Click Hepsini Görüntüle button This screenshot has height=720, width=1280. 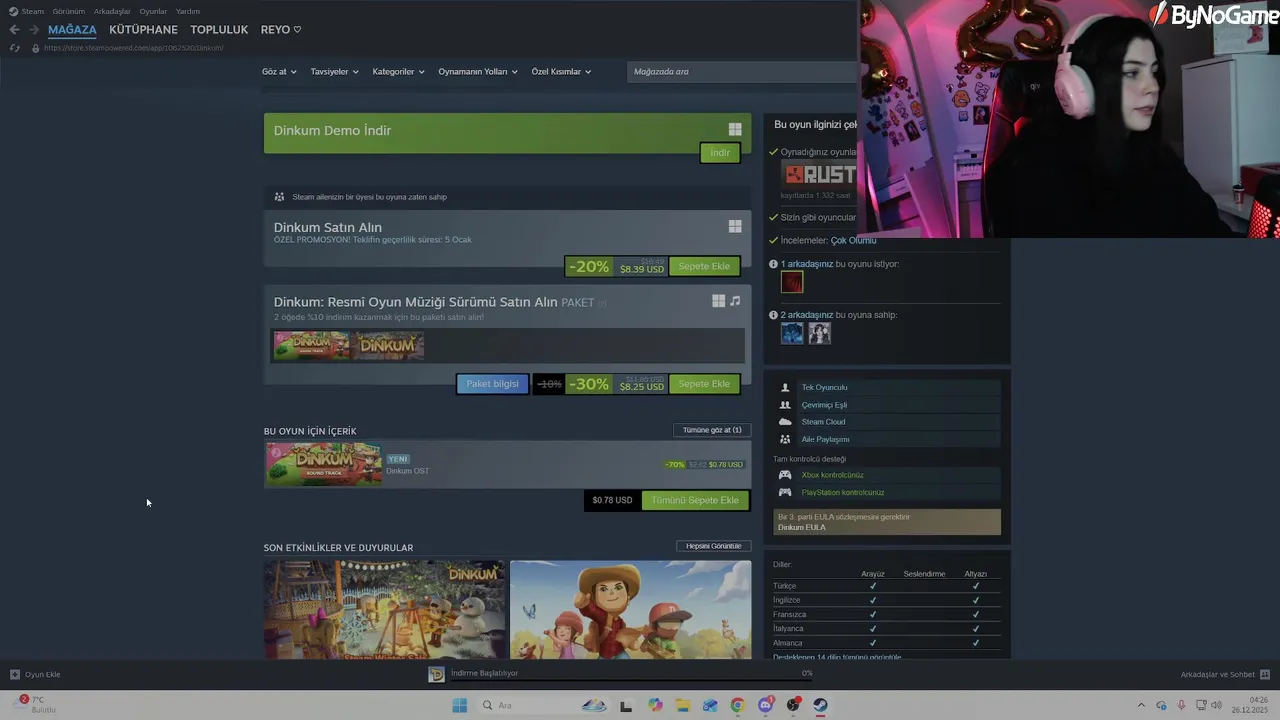click(x=713, y=546)
